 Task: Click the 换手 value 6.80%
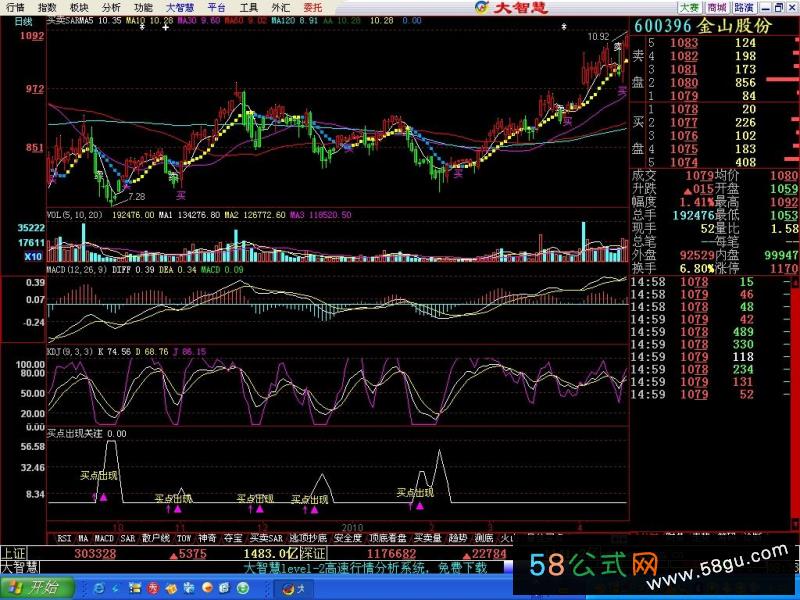click(x=697, y=268)
